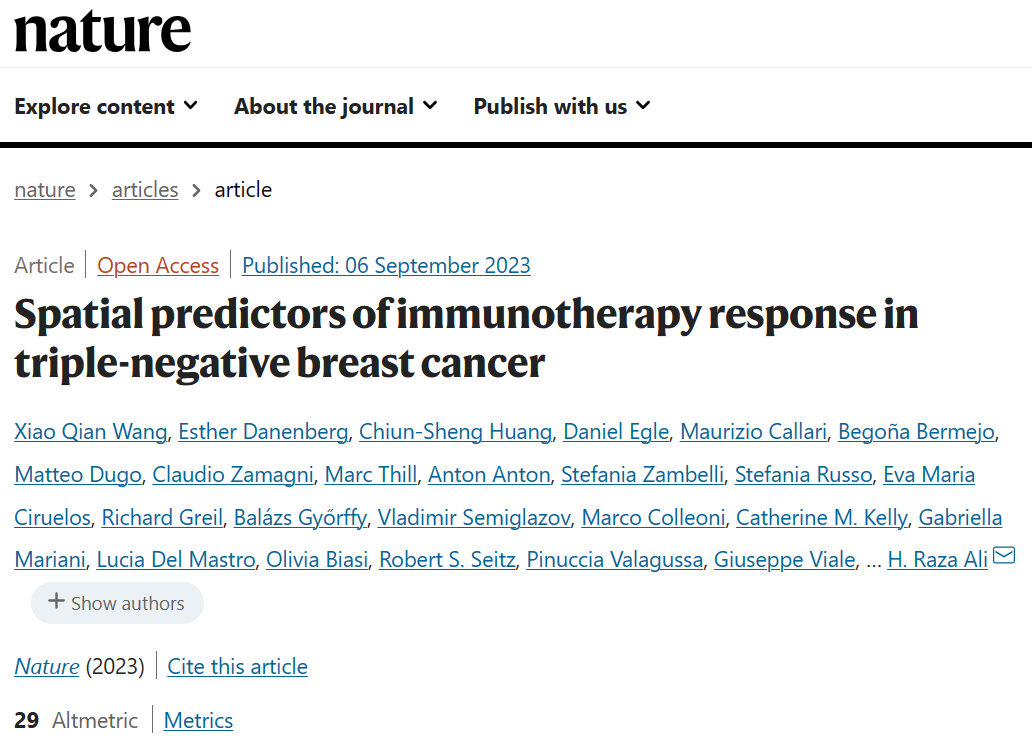Expand the Publish with us menu
This screenshot has height=738, width=1032.
click(x=561, y=106)
